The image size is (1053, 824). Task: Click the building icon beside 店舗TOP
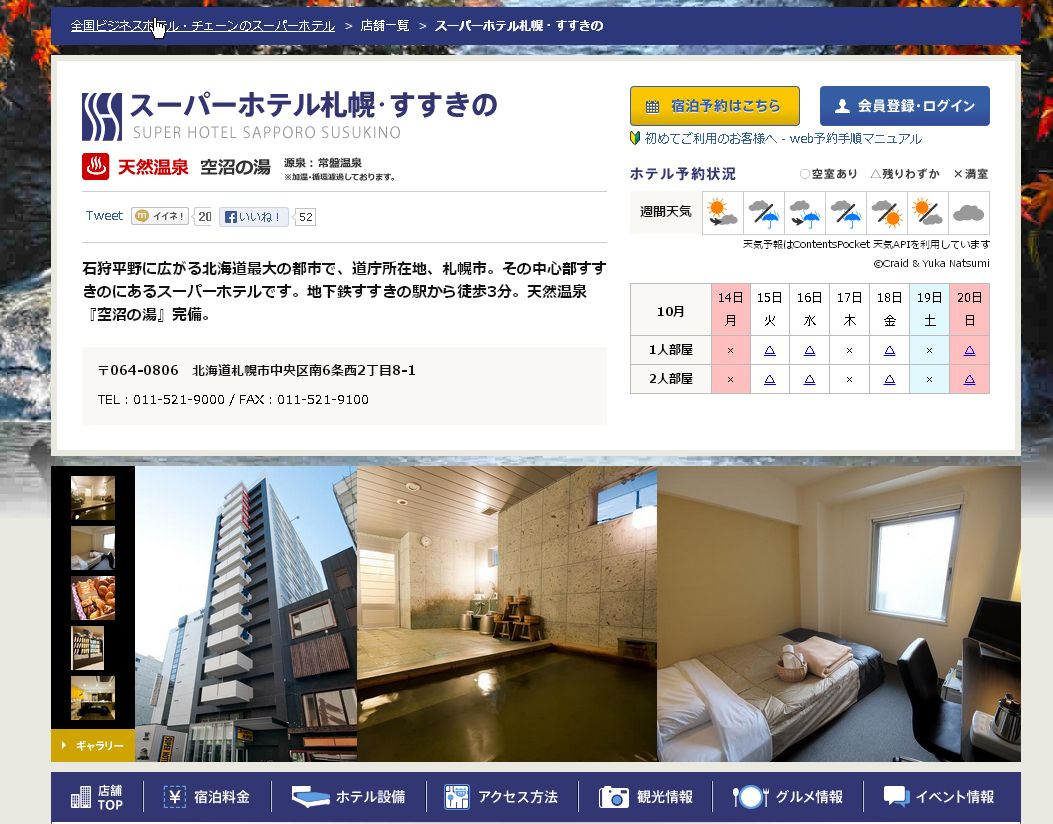(x=81, y=797)
